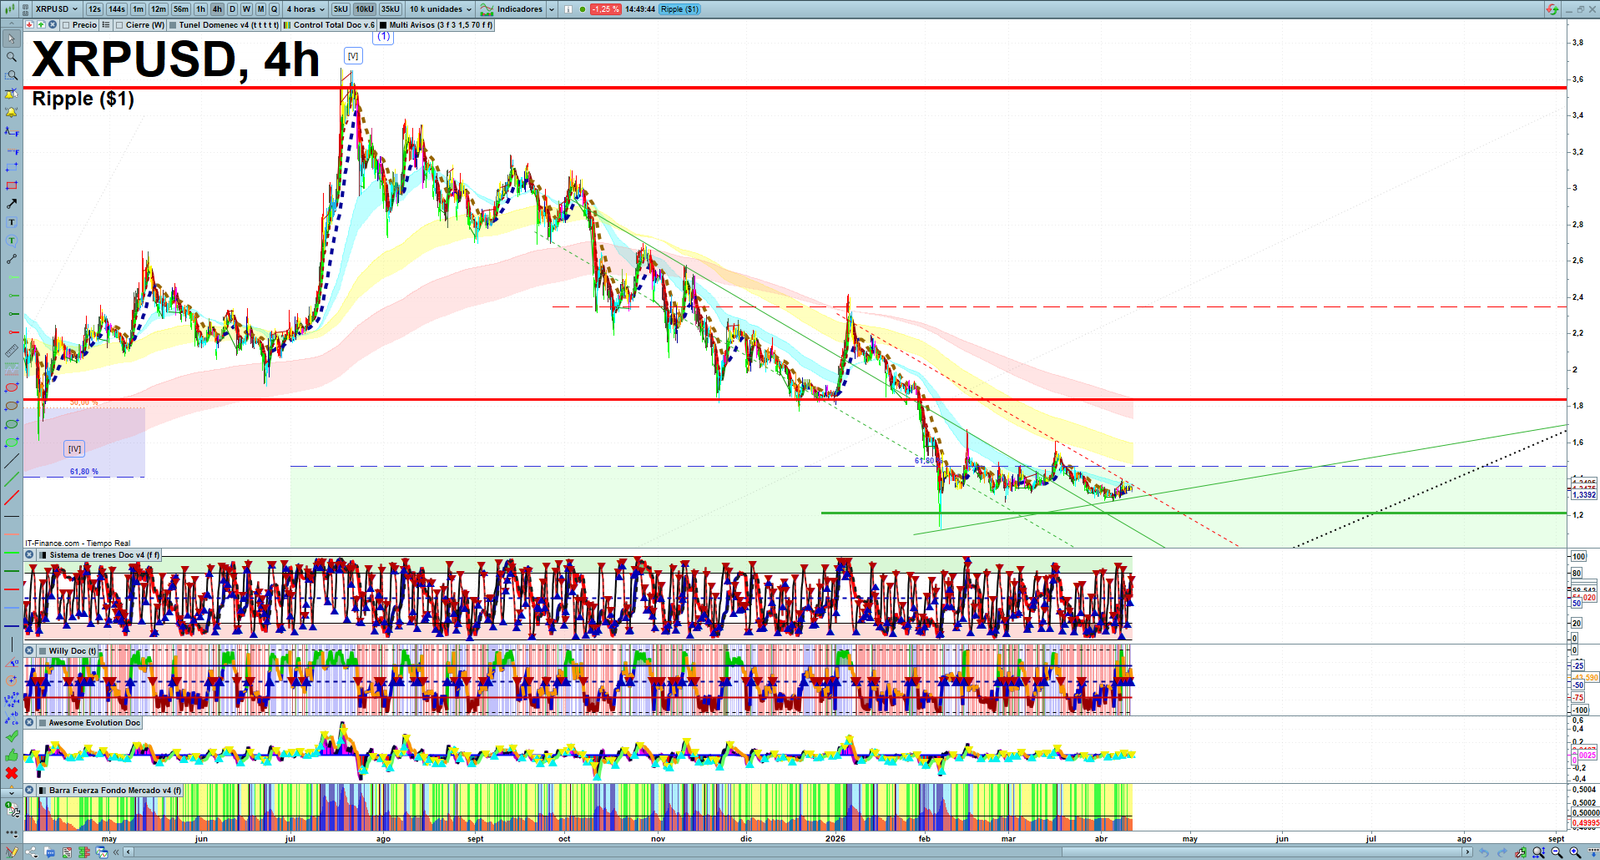1600x860 pixels.
Task: Select the red ellipse drawing tool
Action: tap(11, 388)
